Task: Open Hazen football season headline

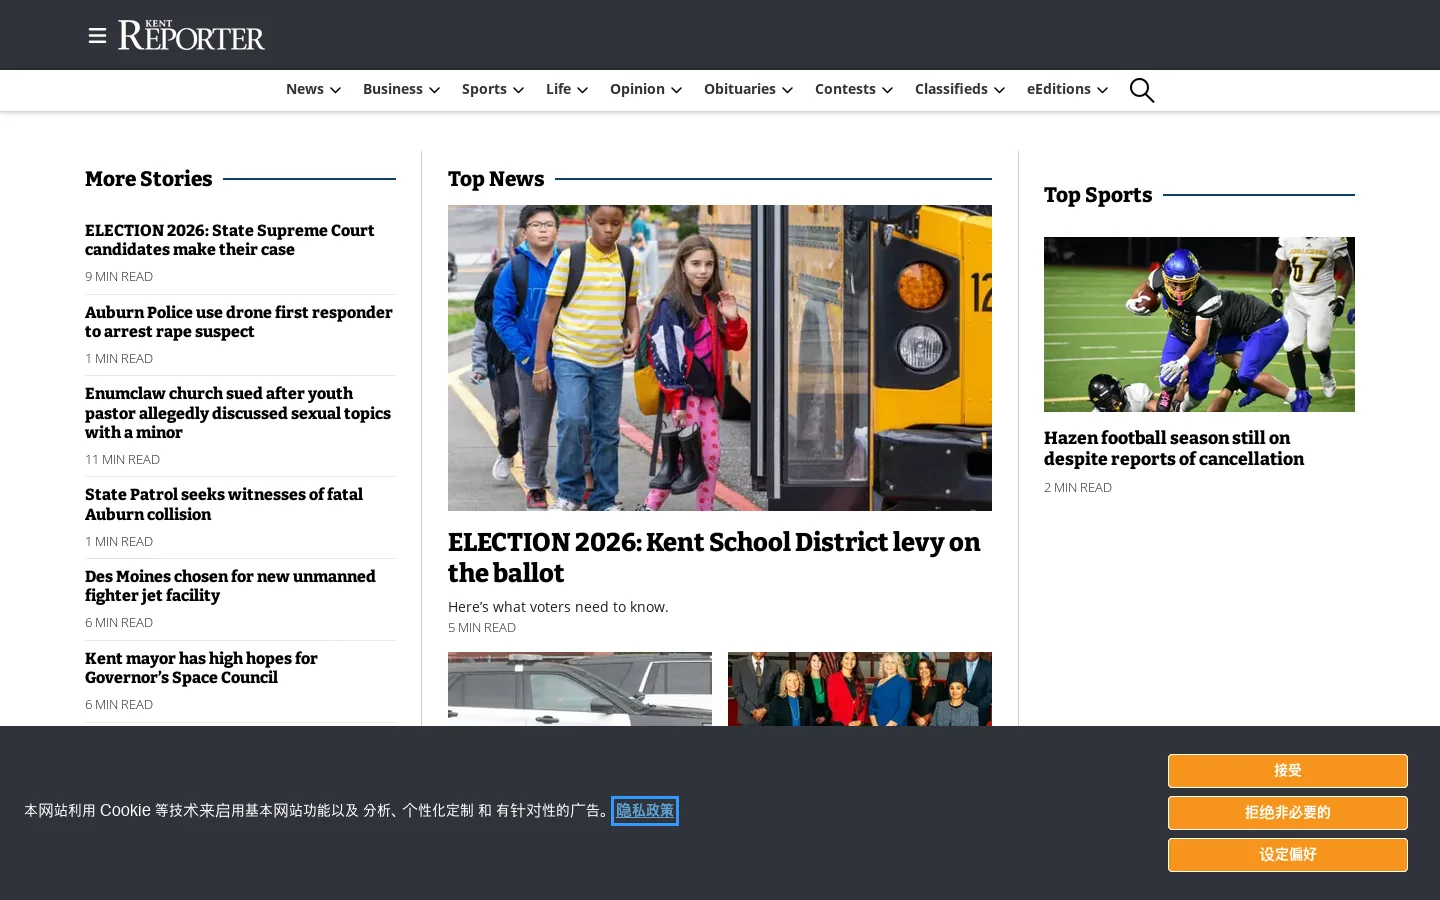Action: tap(1174, 448)
